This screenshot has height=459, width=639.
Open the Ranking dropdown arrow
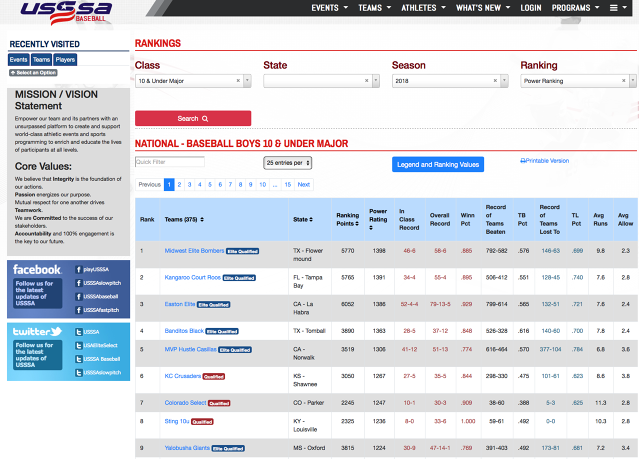click(633, 81)
